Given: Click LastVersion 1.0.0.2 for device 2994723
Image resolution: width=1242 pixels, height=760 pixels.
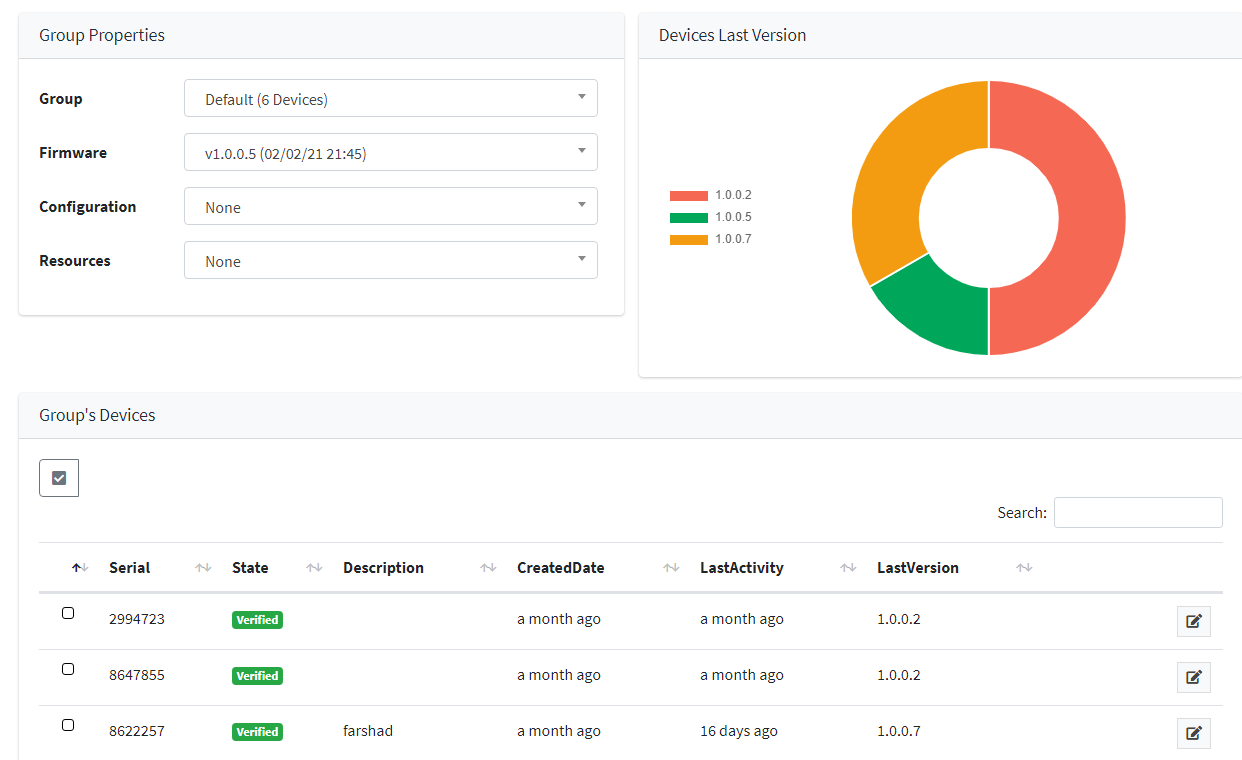Looking at the screenshot, I should pyautogui.click(x=899, y=619).
